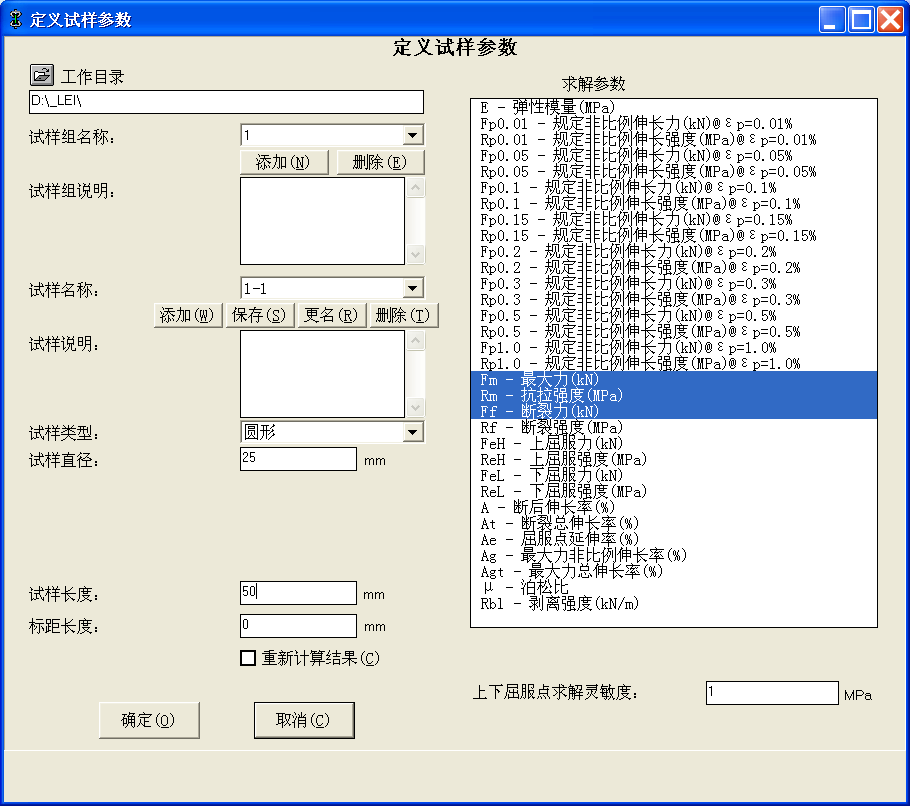The height and width of the screenshot is (806, 910).
Task: Select Ag - 最大力非比例伸长率(%) list item
Action: click(x=674, y=556)
